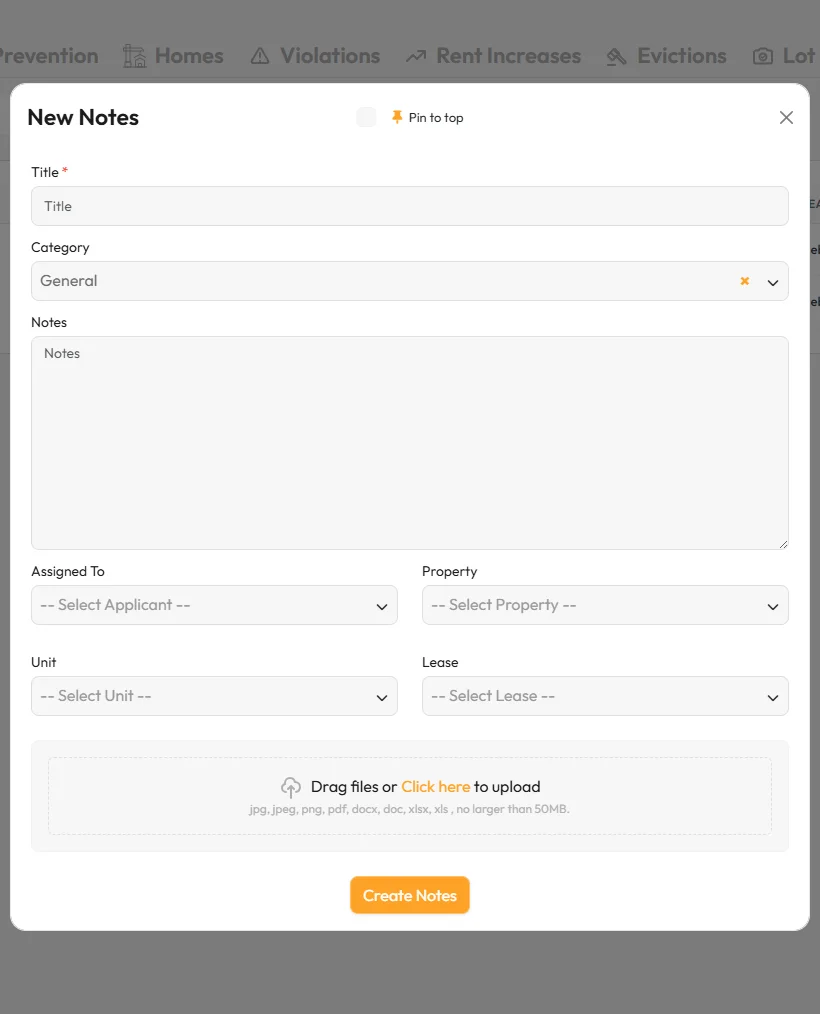
Task: Click the 'New Notes' heading
Action: click(x=83, y=118)
